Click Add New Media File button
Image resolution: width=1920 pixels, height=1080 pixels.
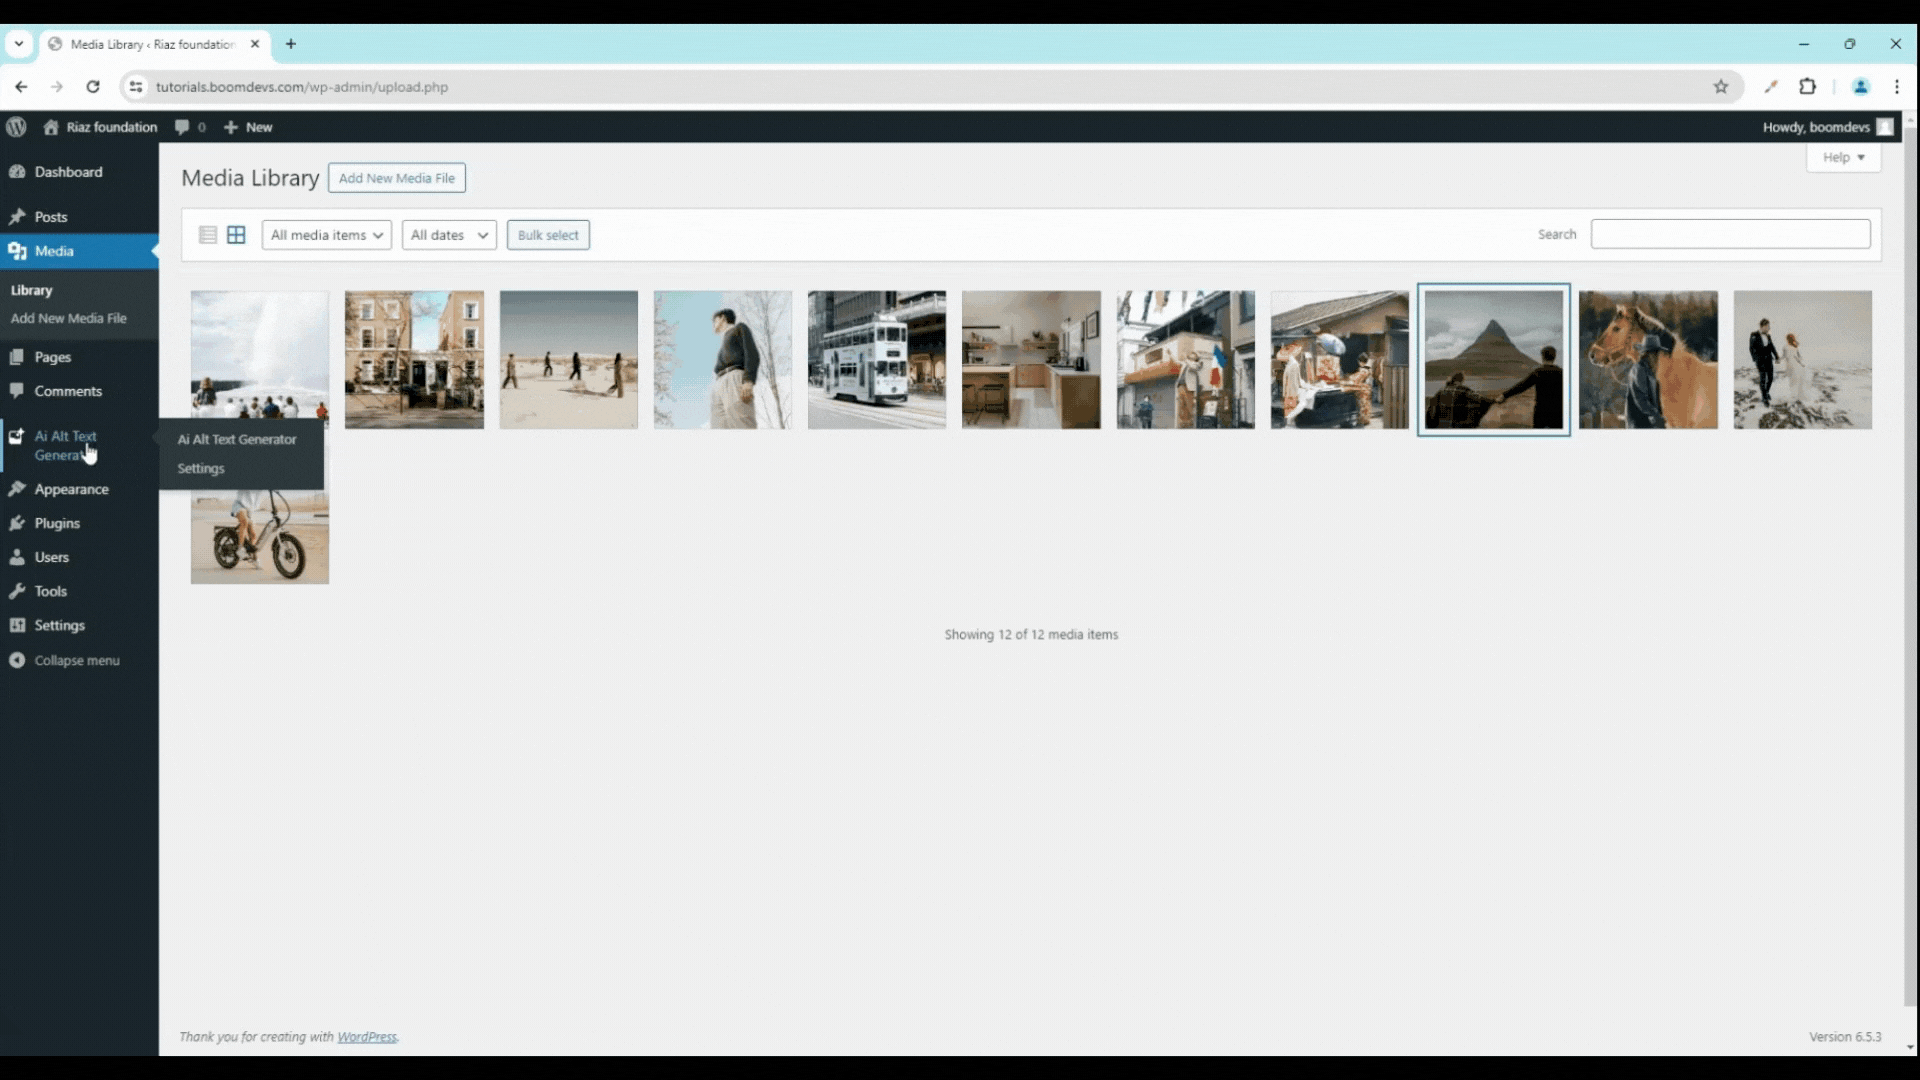[x=396, y=178]
